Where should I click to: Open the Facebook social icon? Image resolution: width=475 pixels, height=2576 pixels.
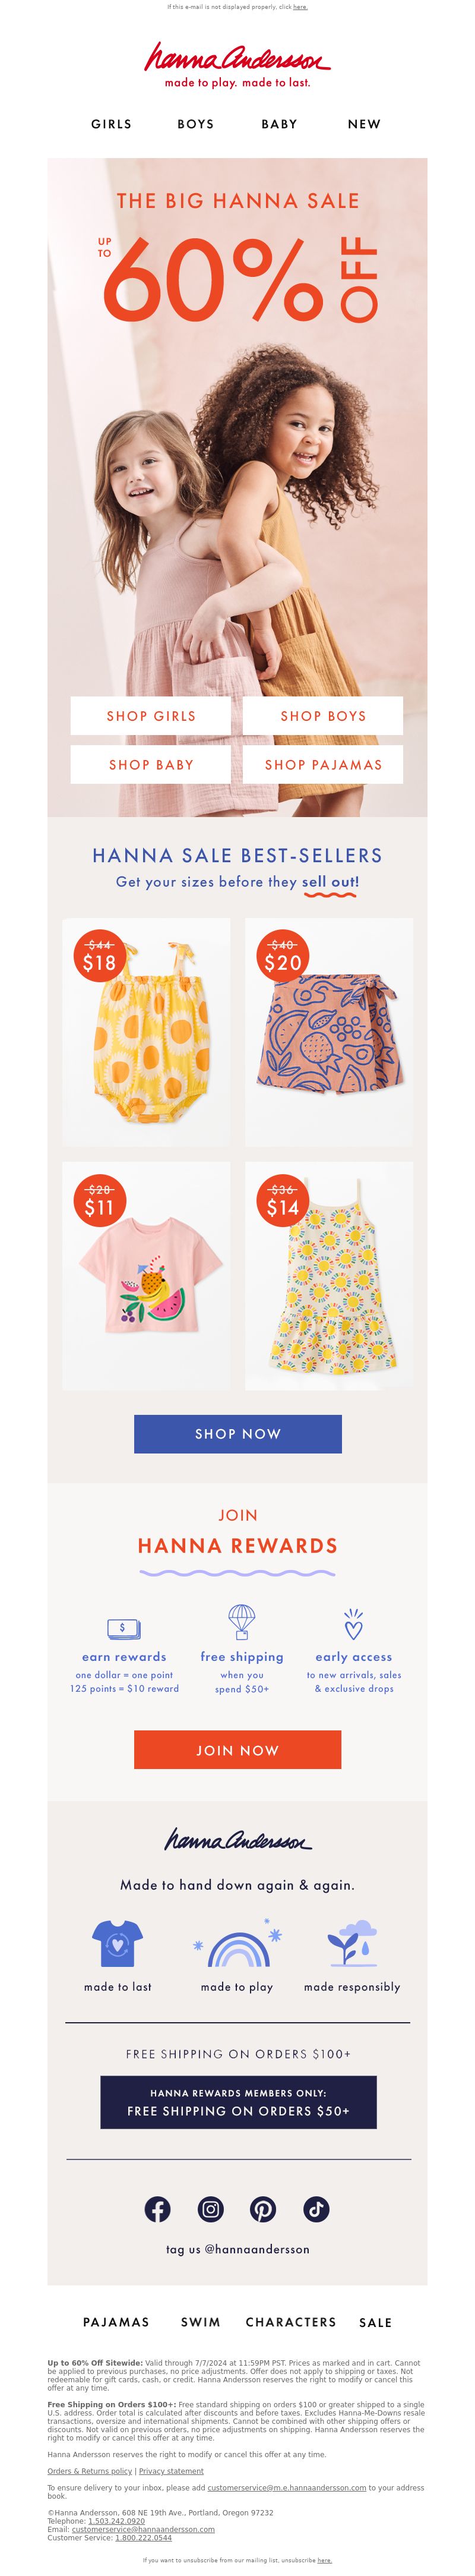[x=157, y=2209]
